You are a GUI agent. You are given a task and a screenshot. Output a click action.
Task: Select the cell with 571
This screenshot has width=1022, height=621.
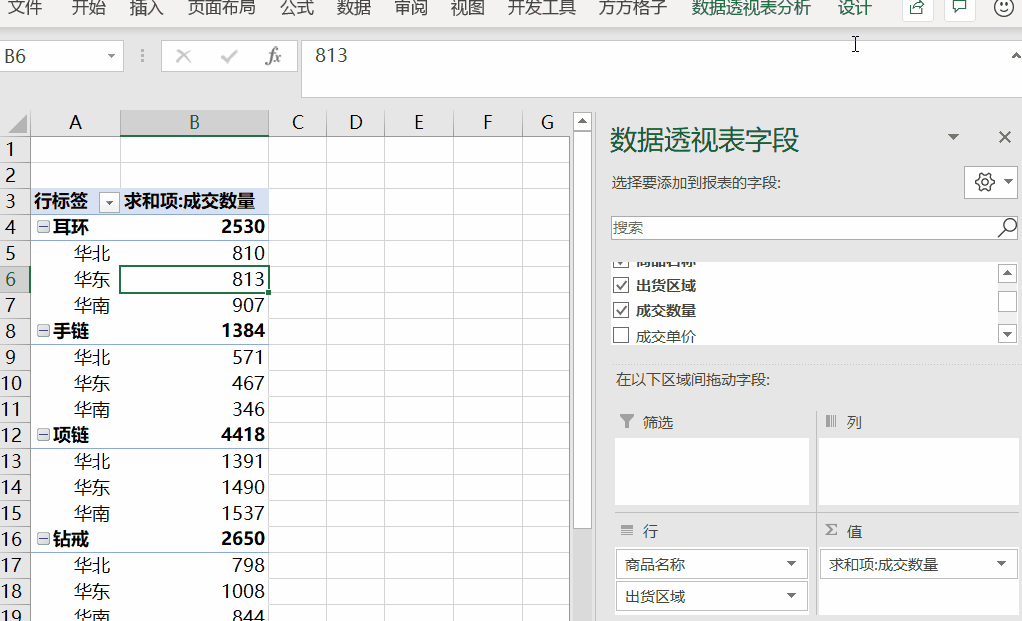click(x=194, y=357)
